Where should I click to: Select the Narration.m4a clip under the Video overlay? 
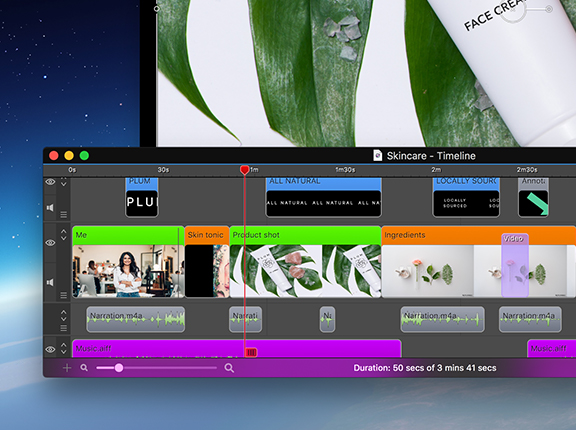pyautogui.click(x=530, y=319)
